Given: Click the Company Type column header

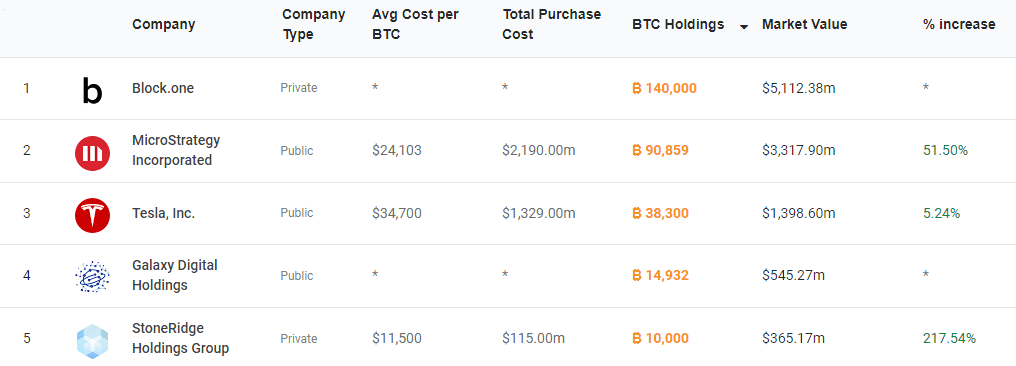Looking at the screenshot, I should point(314,24).
